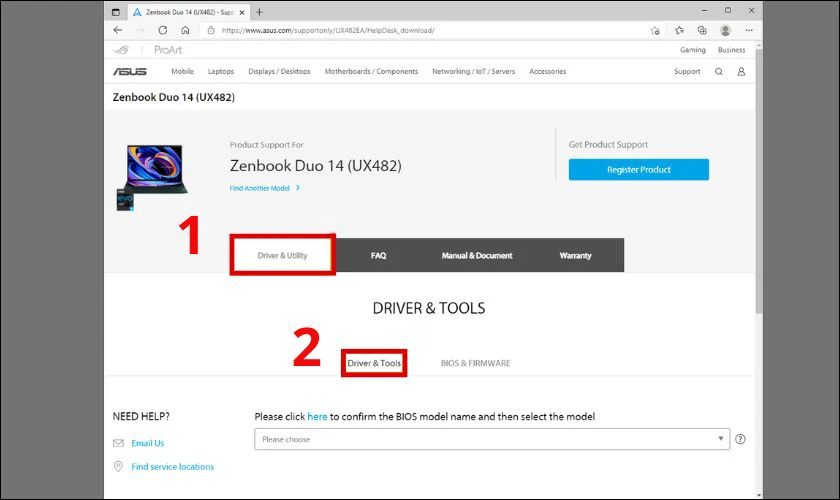Open the Networking / IoT / Servers menu
The image size is (840, 500).
pos(474,71)
